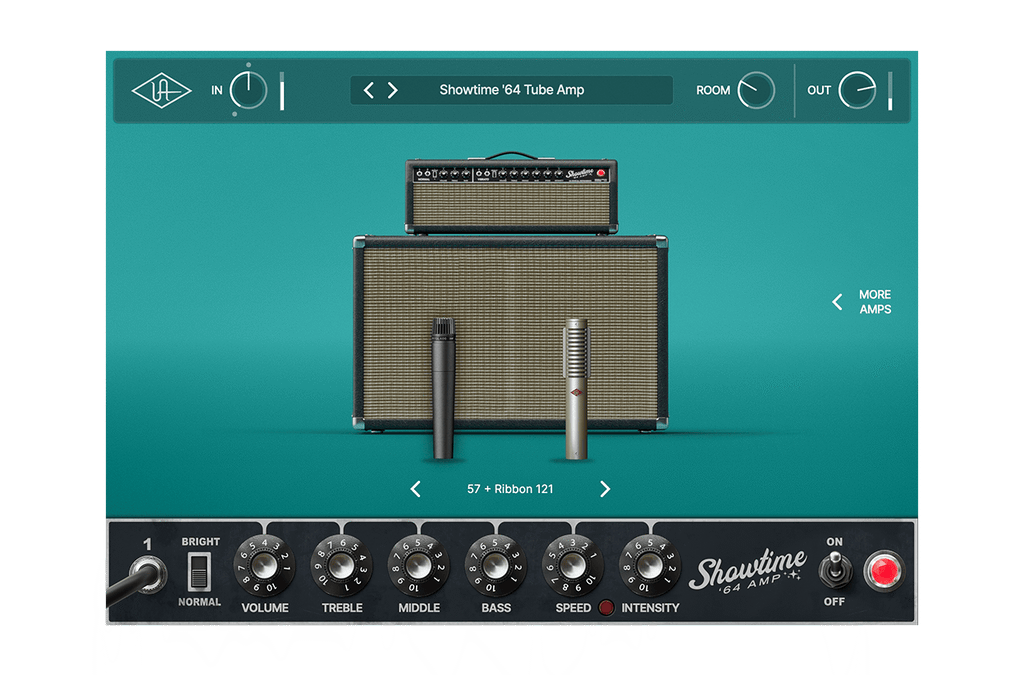Go to the next amp preset

[x=392, y=89]
